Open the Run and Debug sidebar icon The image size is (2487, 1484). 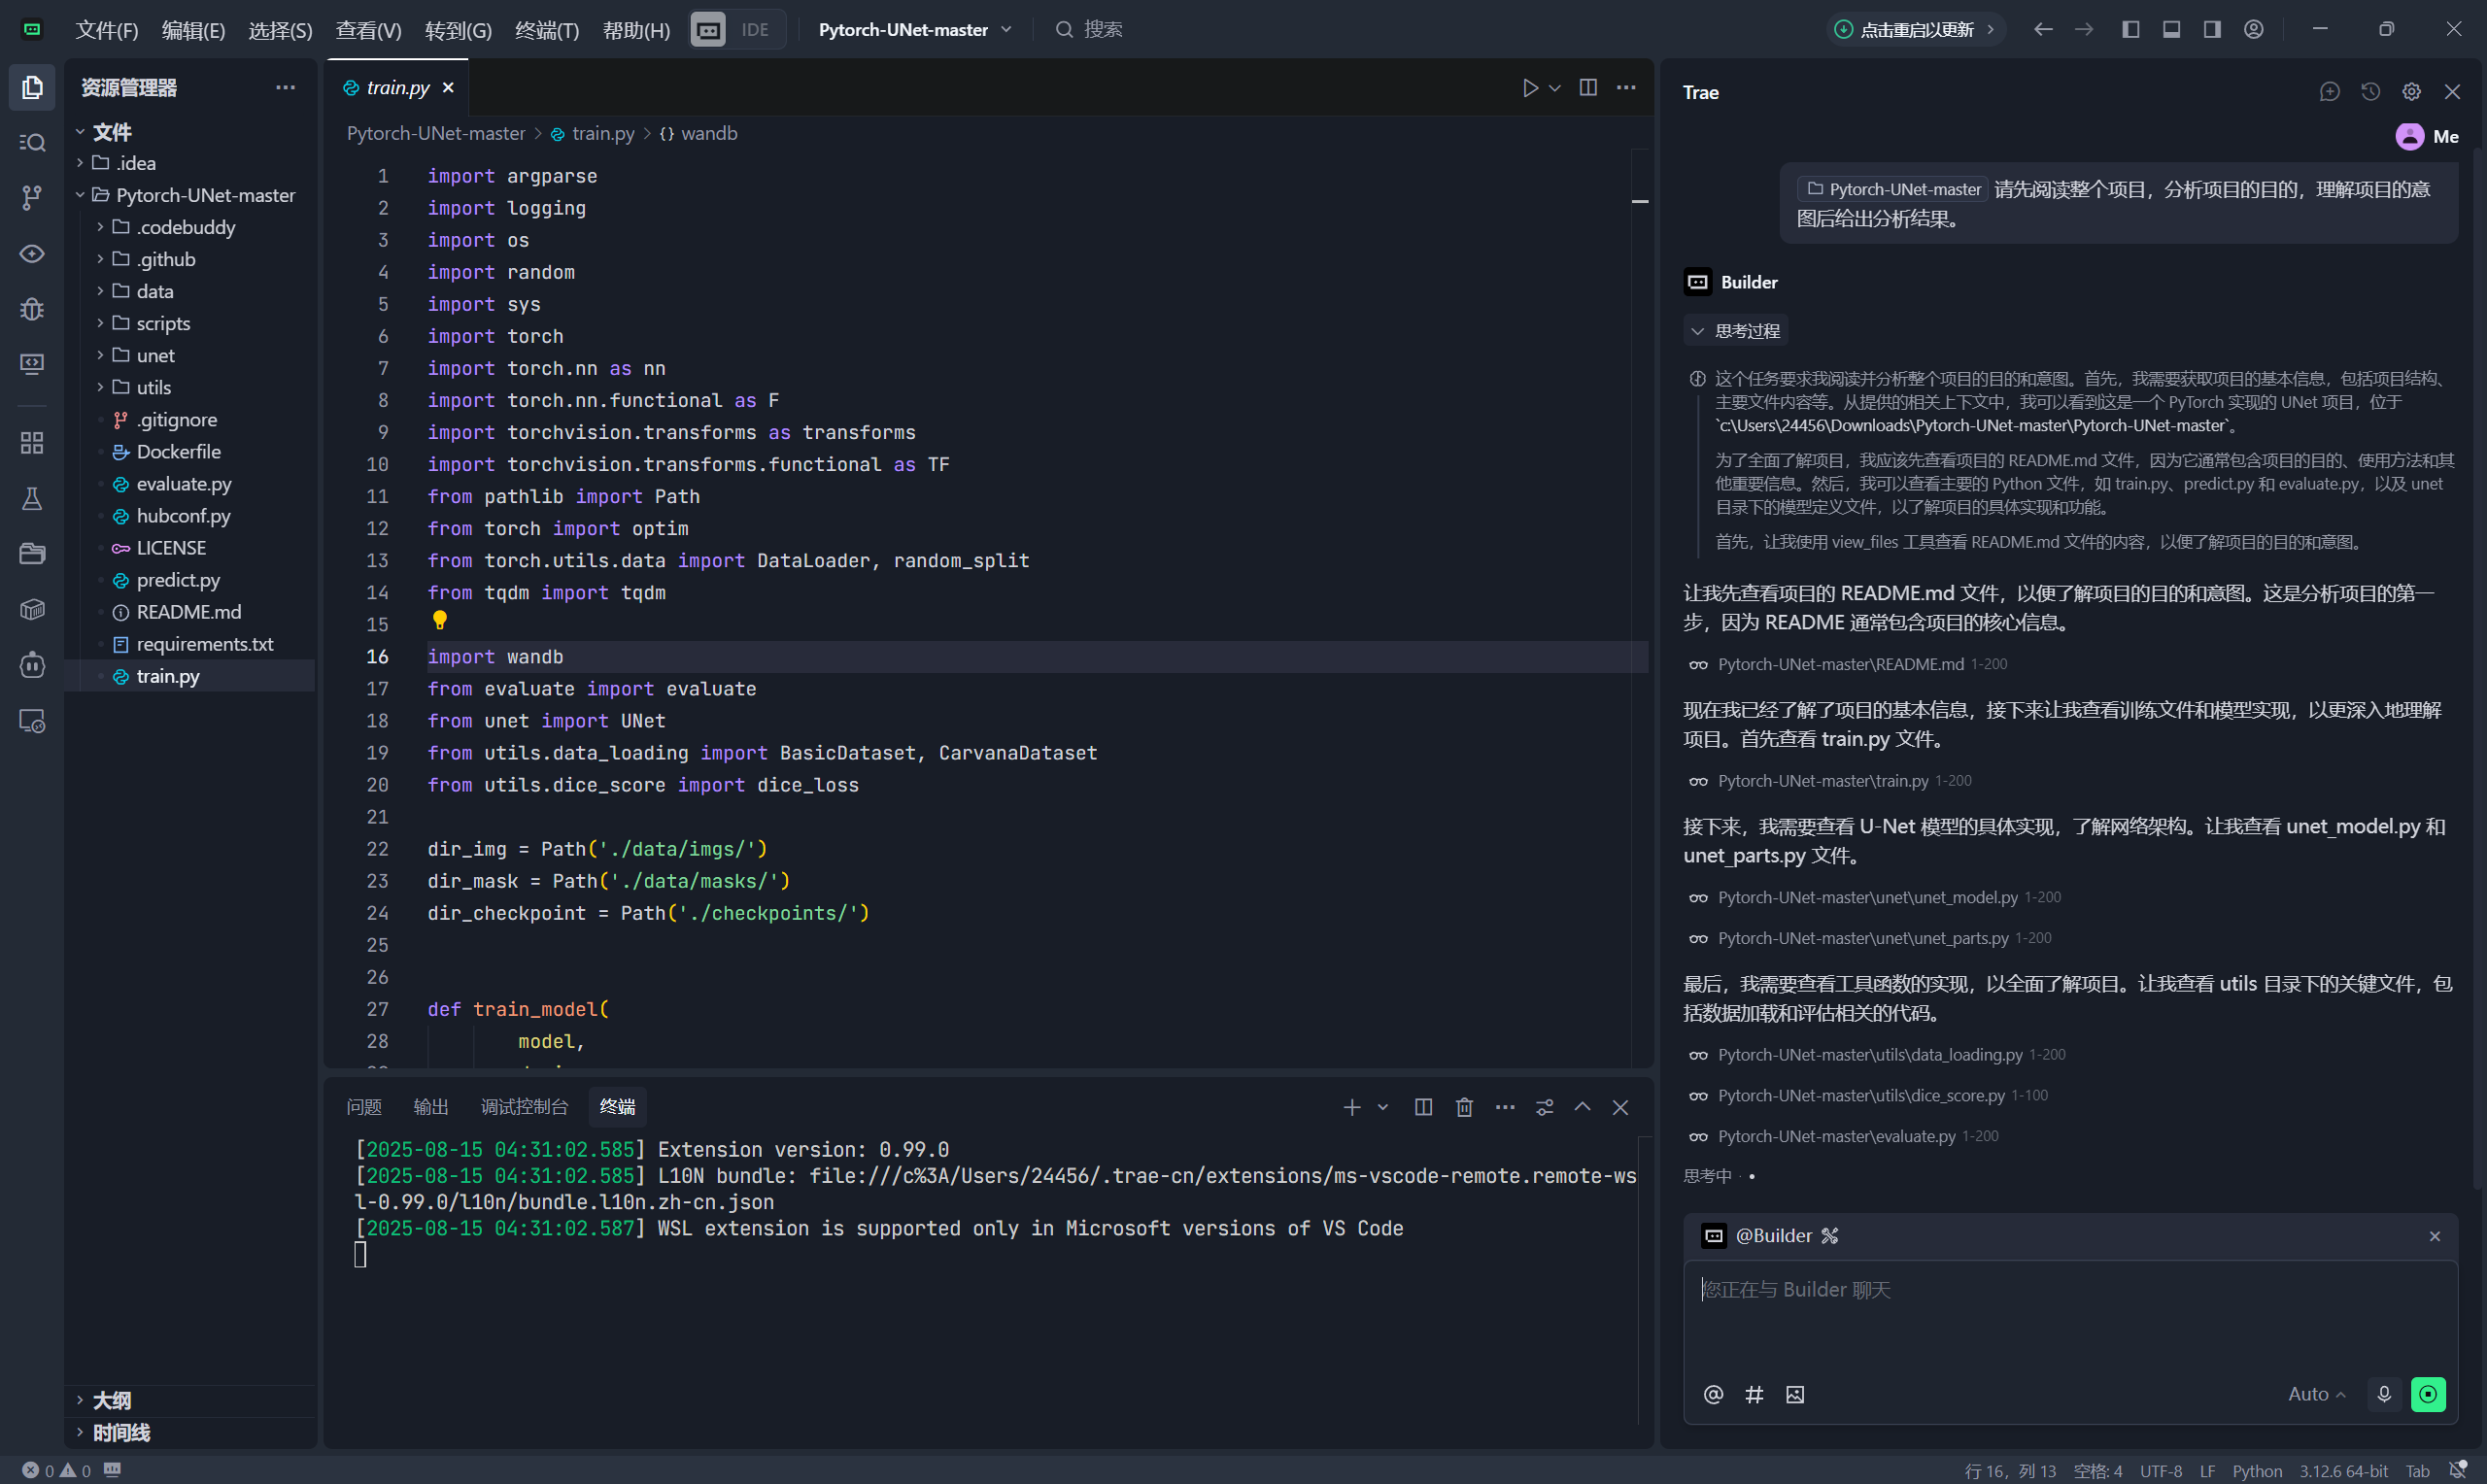(32, 309)
